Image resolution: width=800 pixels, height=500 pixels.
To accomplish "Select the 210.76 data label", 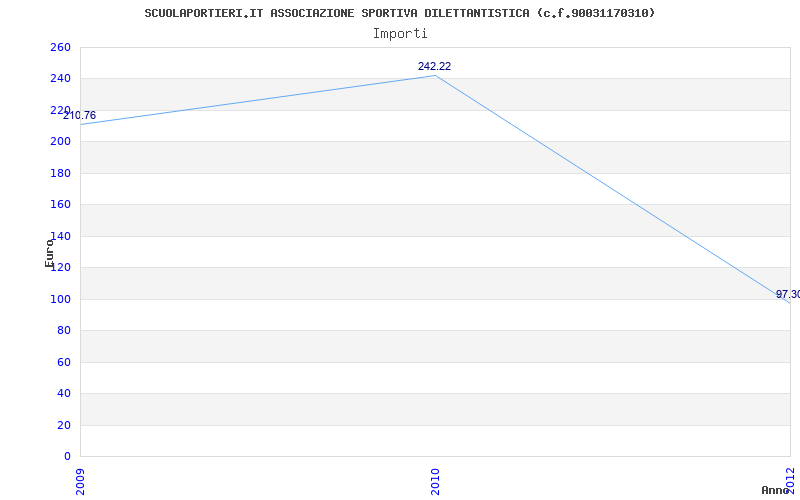I will point(79,116).
